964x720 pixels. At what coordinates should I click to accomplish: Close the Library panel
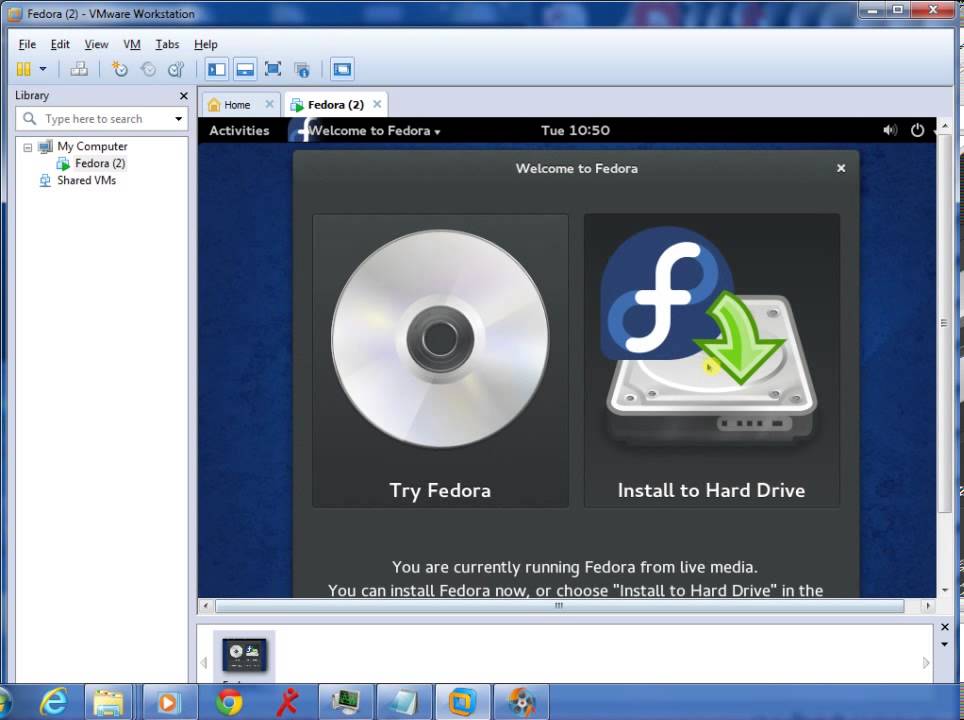(183, 96)
